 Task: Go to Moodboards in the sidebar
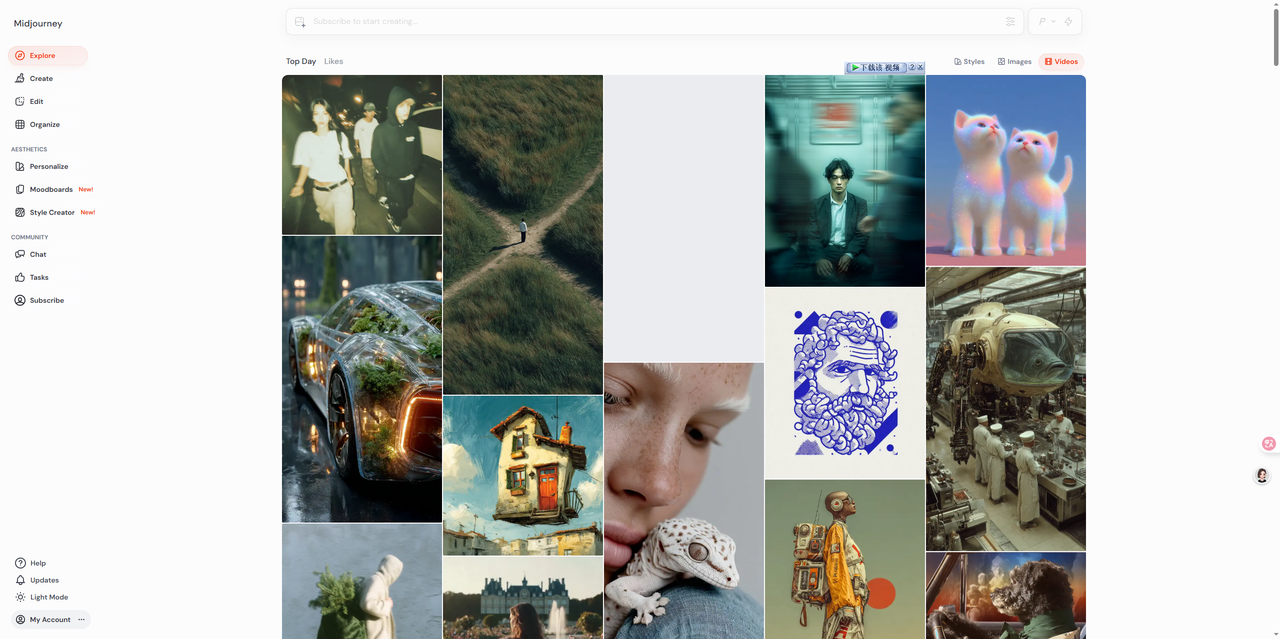[x=51, y=189]
